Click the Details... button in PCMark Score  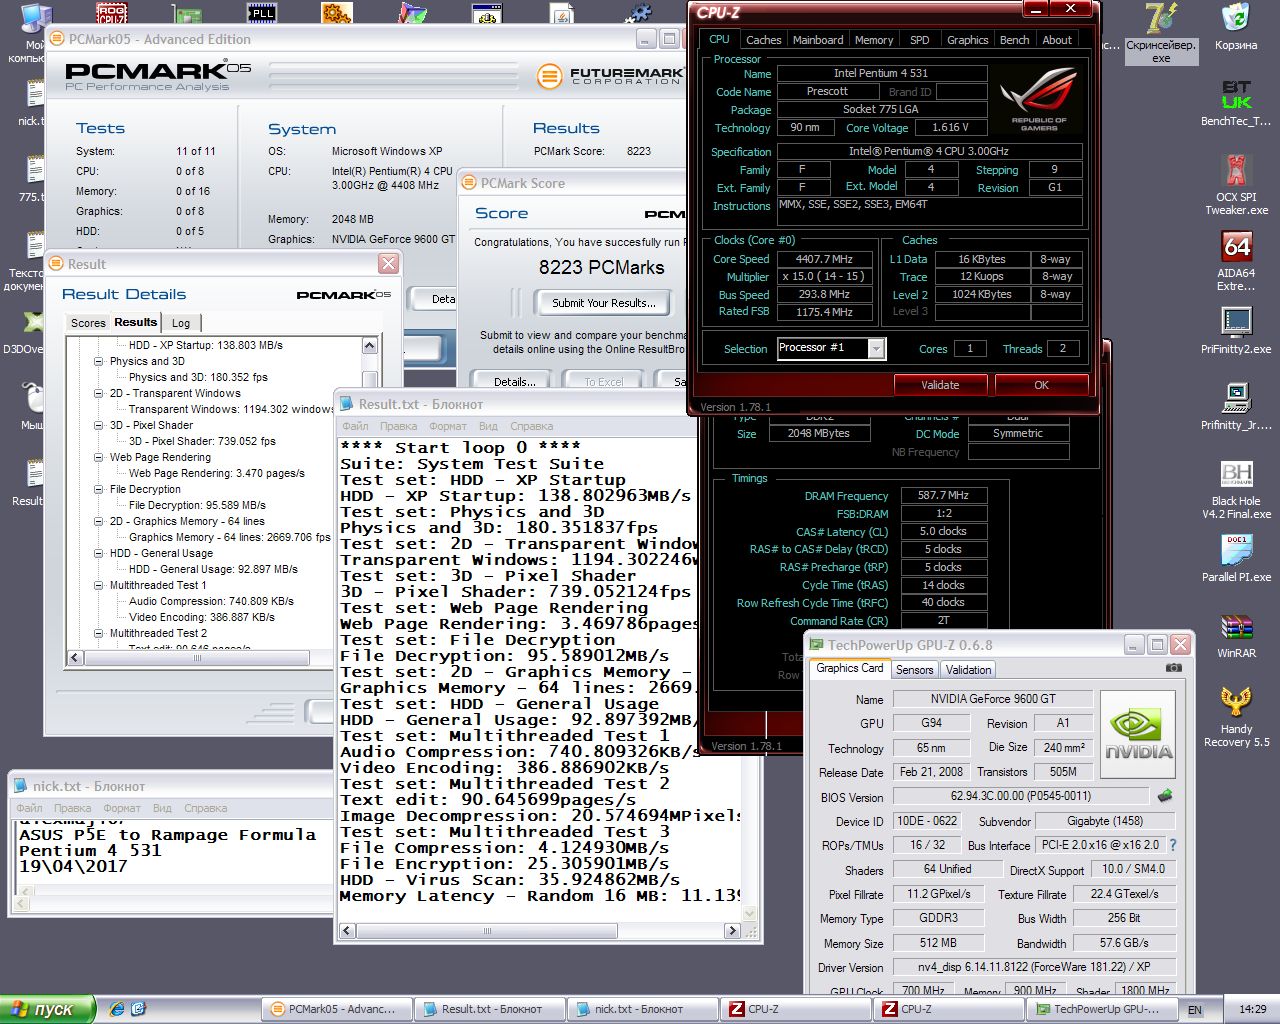click(514, 381)
